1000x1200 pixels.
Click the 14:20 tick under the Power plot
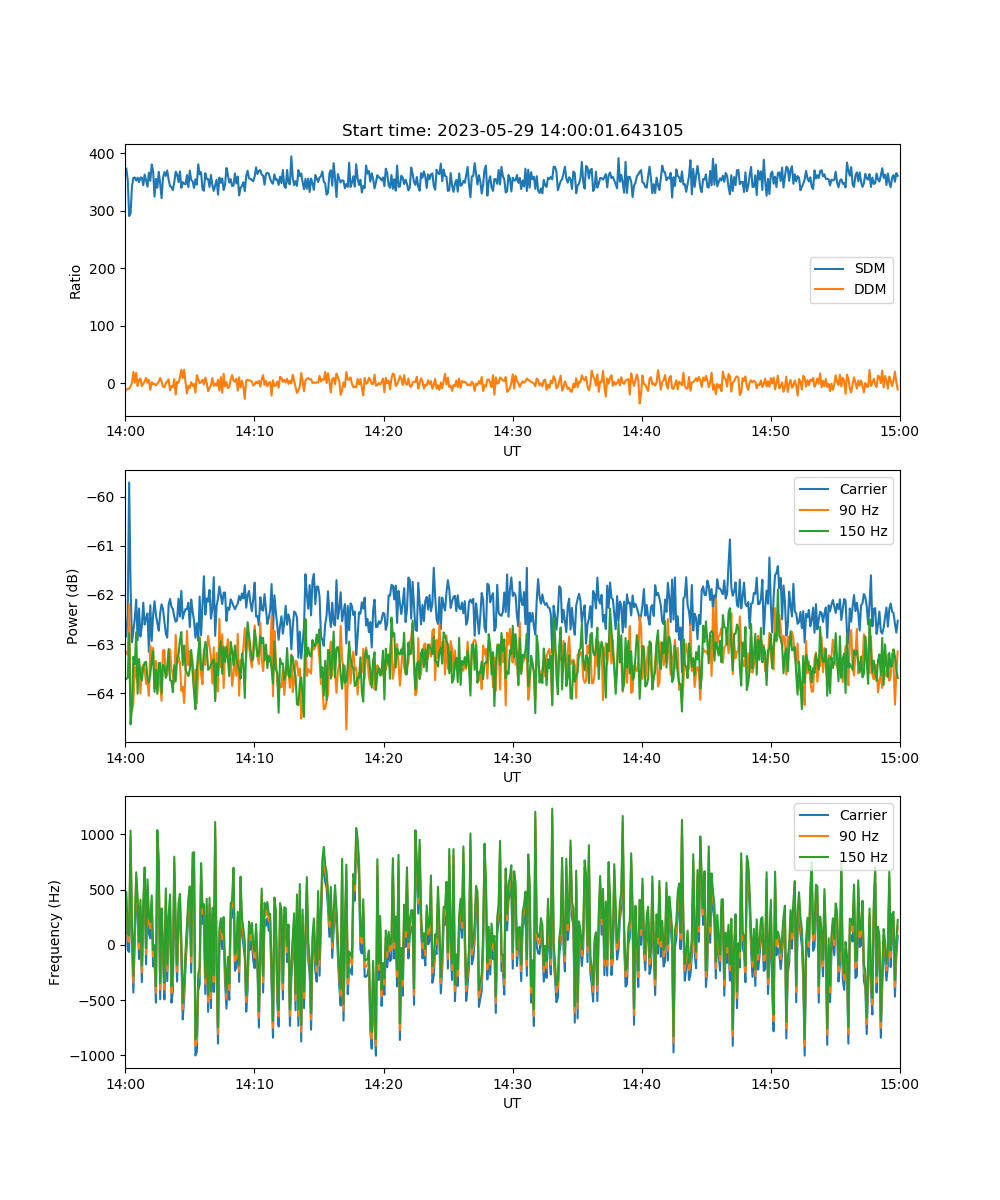coord(383,757)
